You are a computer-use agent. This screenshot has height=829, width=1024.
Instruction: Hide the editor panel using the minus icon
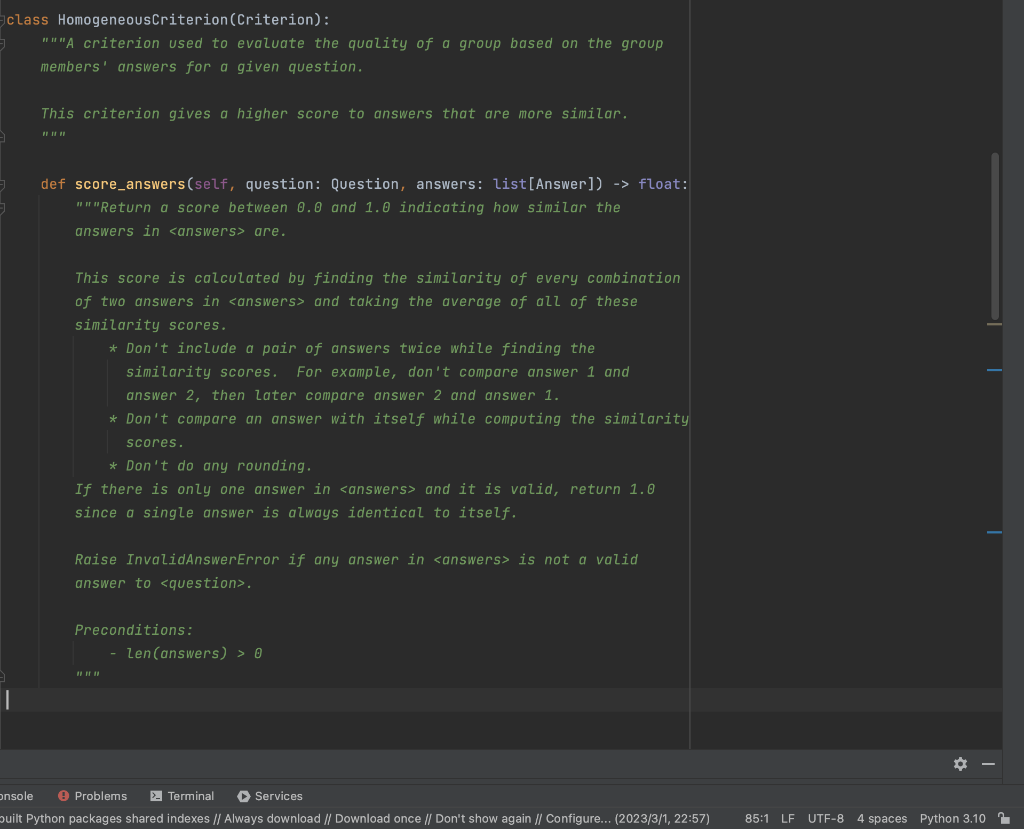[988, 763]
